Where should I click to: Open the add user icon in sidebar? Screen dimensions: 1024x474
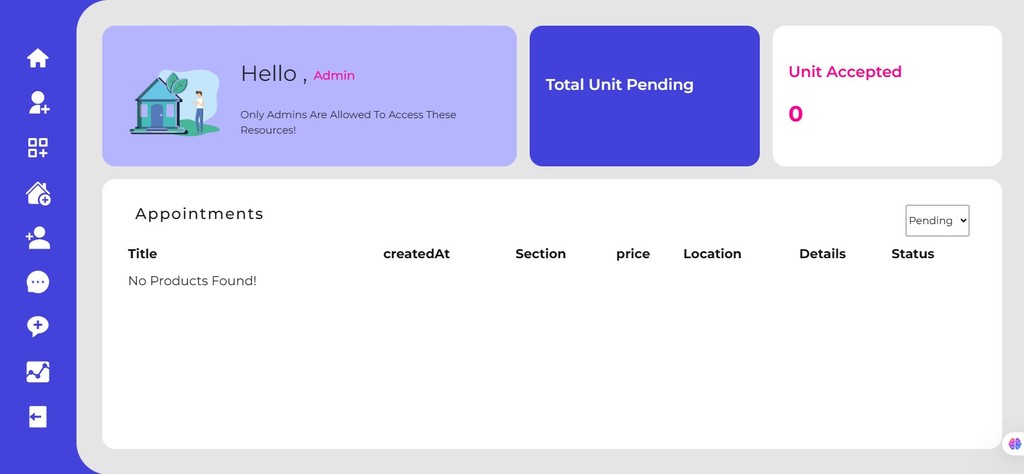pos(38,102)
